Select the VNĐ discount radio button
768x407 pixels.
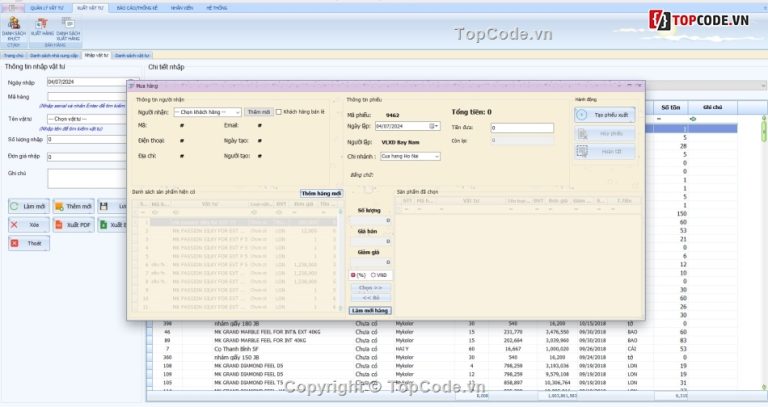click(373, 275)
